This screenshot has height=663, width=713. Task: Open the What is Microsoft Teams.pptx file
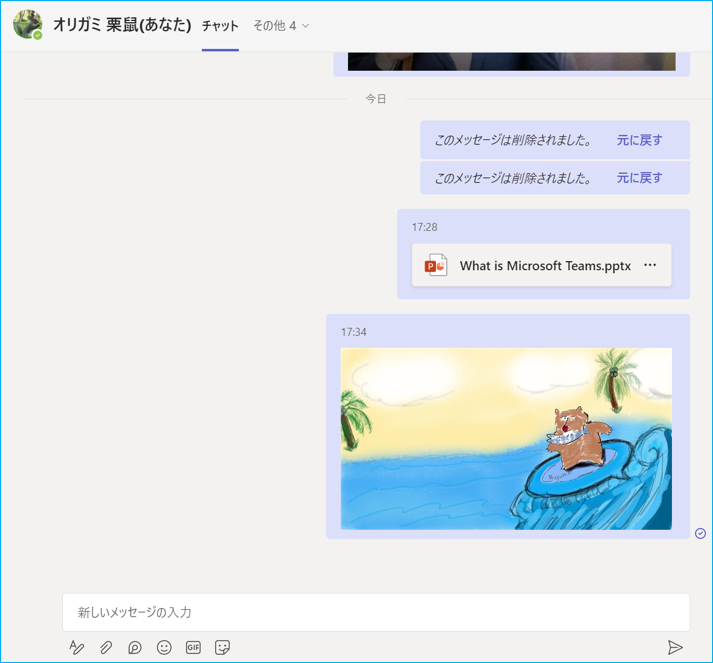544,266
